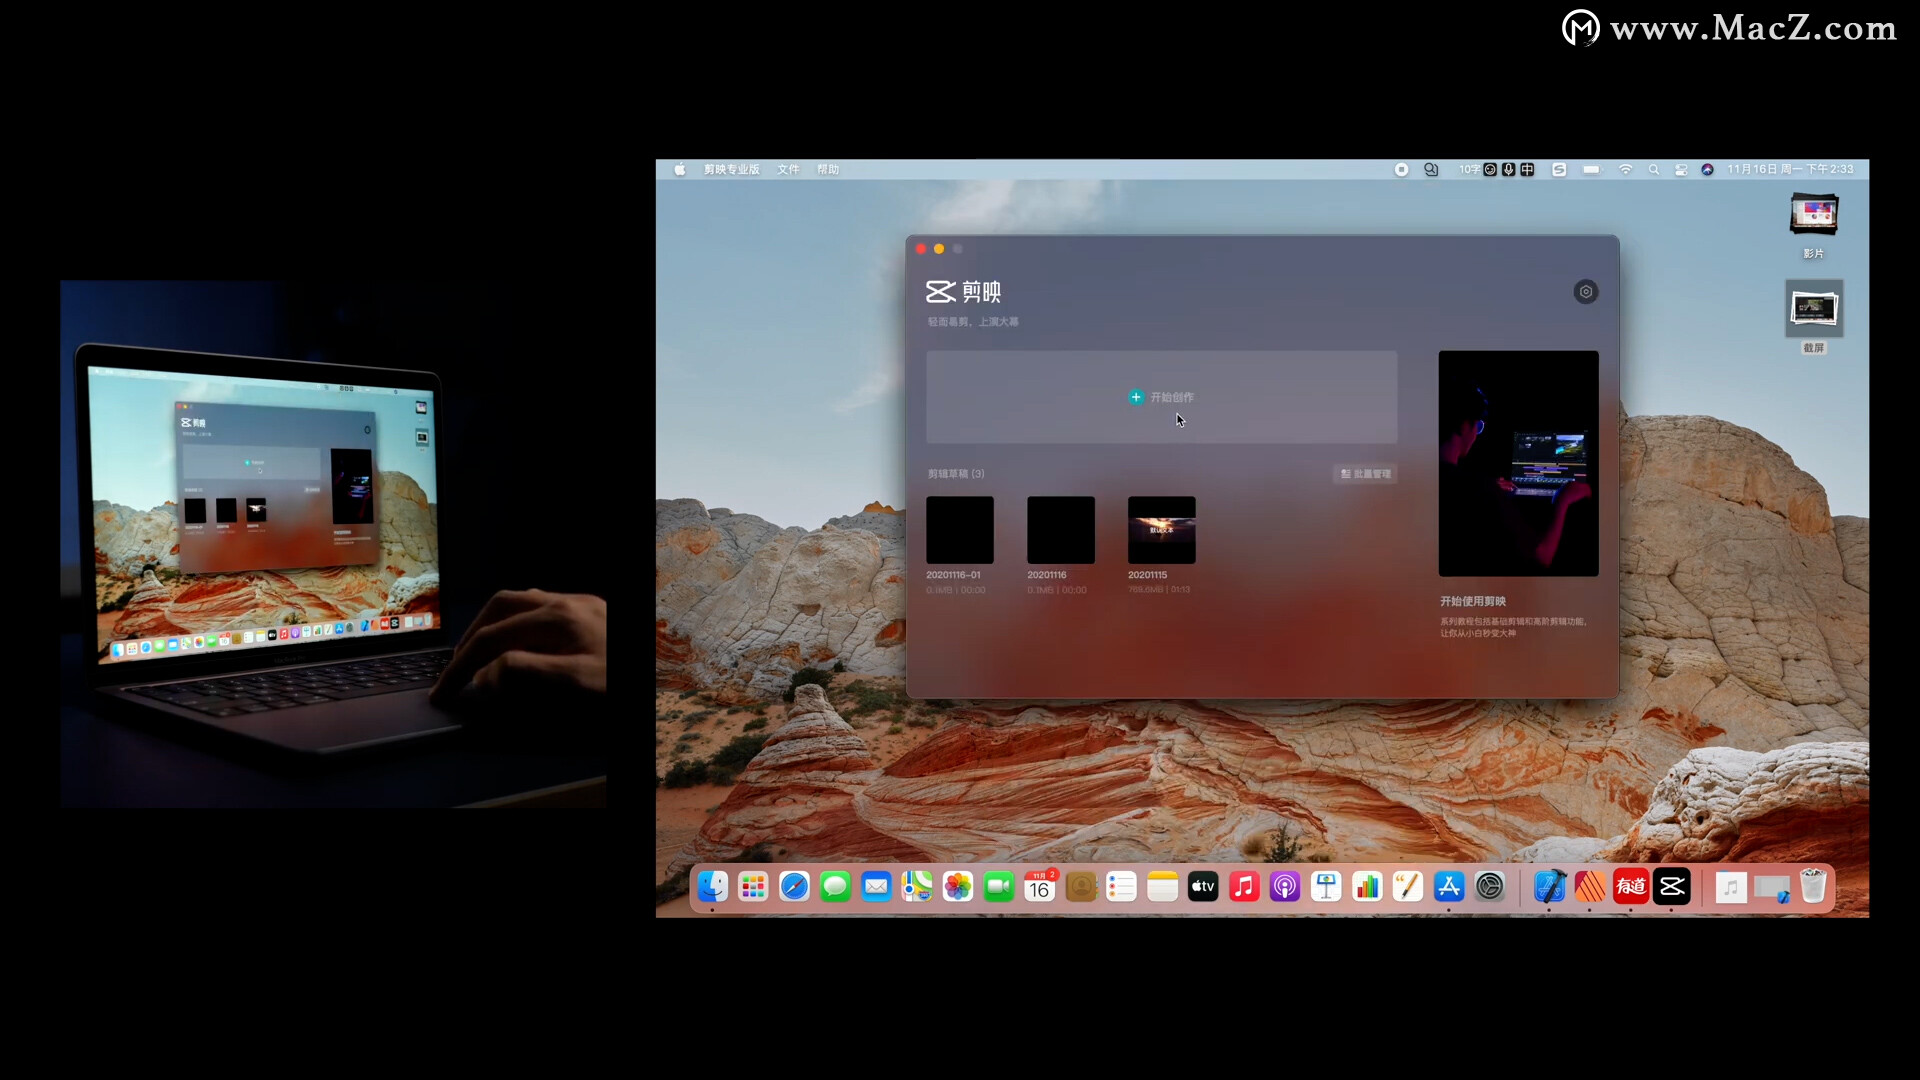Open Contacts in the Dock

[x=1081, y=887]
